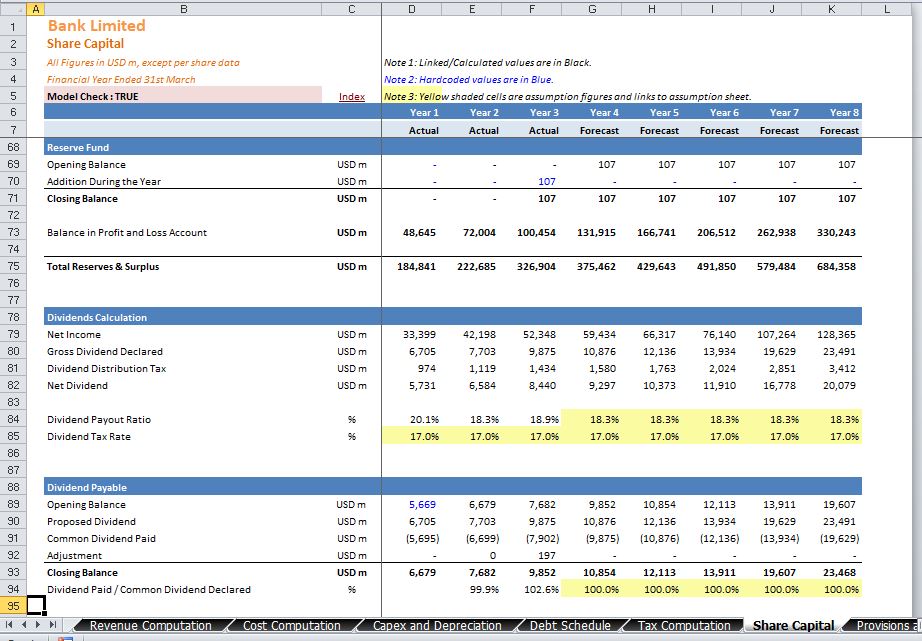Select Year 7 Net Dividend value 16,778
The width and height of the screenshot is (922, 641).
pos(779,385)
